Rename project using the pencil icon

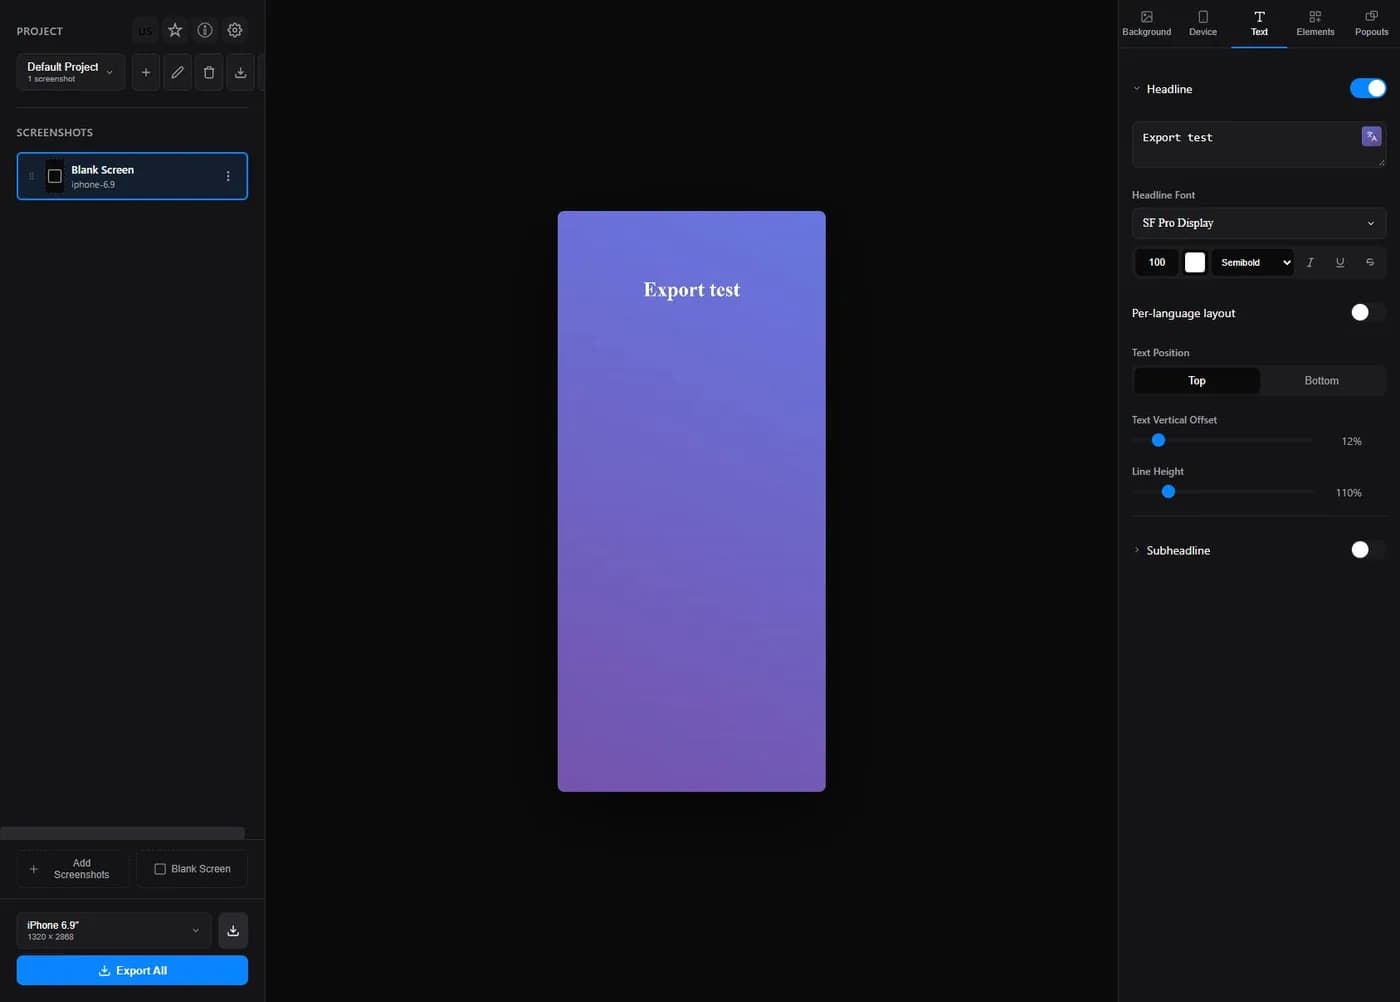pos(177,72)
